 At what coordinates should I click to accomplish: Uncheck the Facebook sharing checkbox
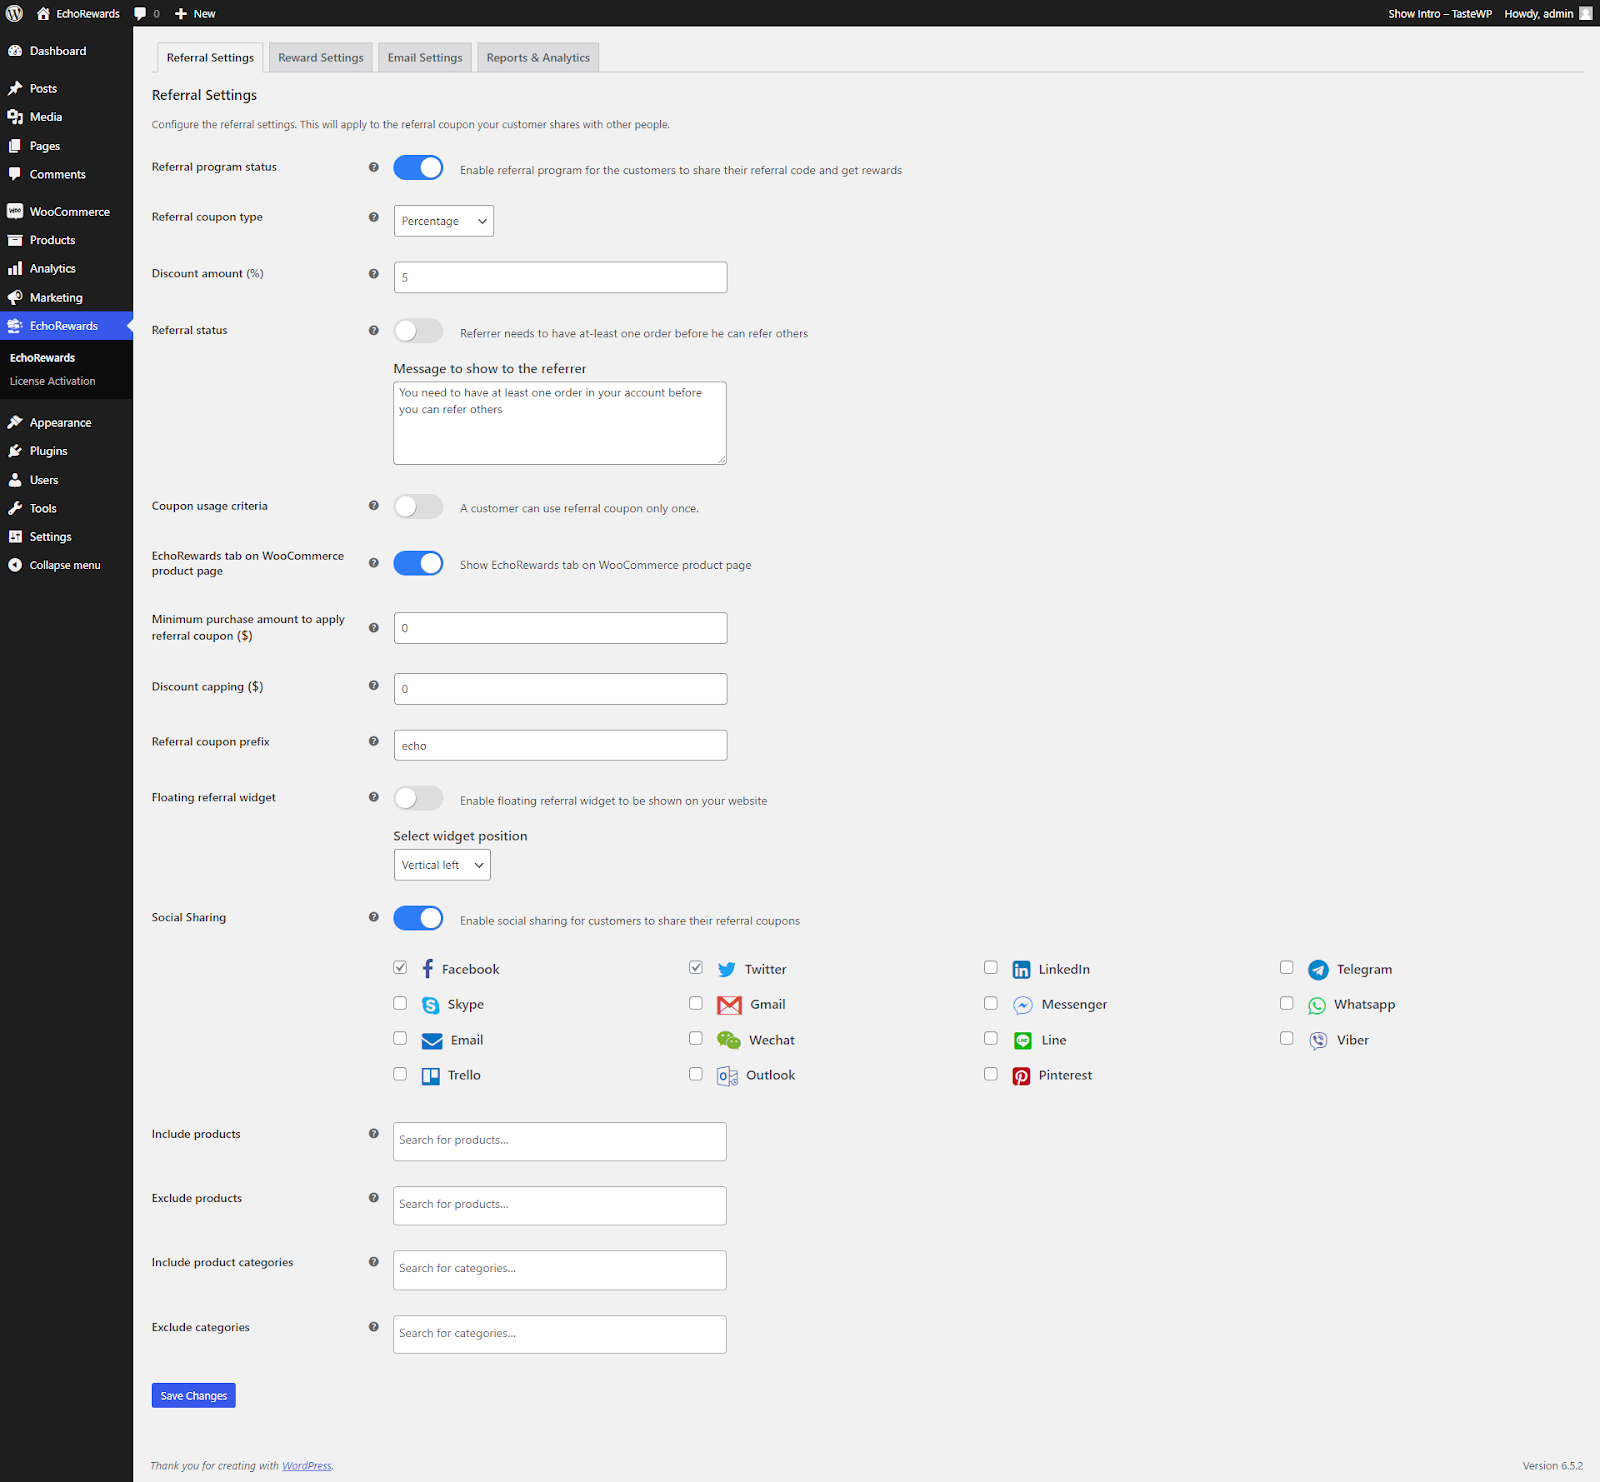click(400, 968)
